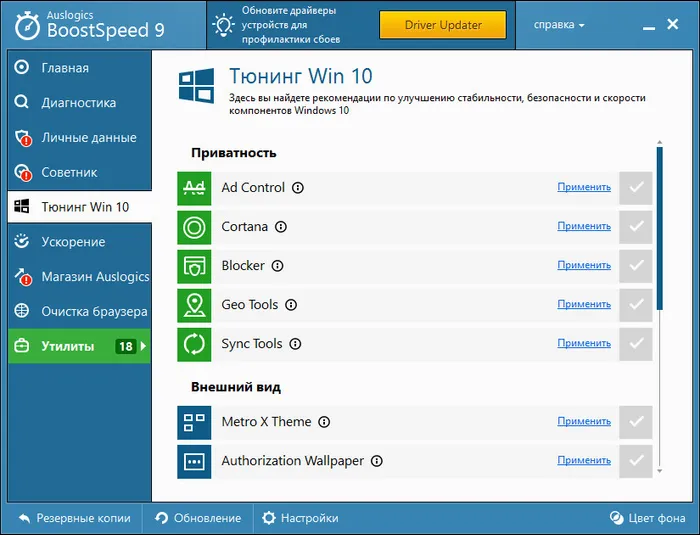Open the Диагностика section
The width and height of the screenshot is (700, 535).
(x=79, y=103)
